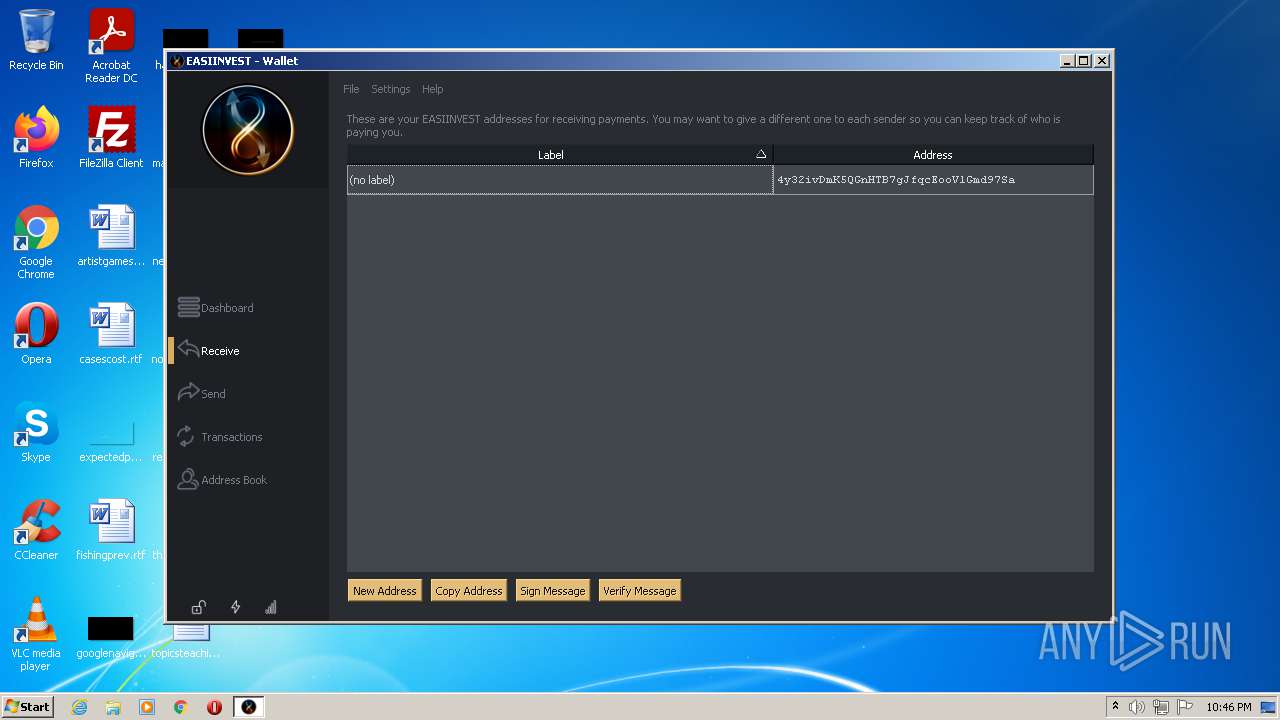Click the wallet lock status icon
Viewport: 1280px width, 720px height.
click(x=199, y=607)
